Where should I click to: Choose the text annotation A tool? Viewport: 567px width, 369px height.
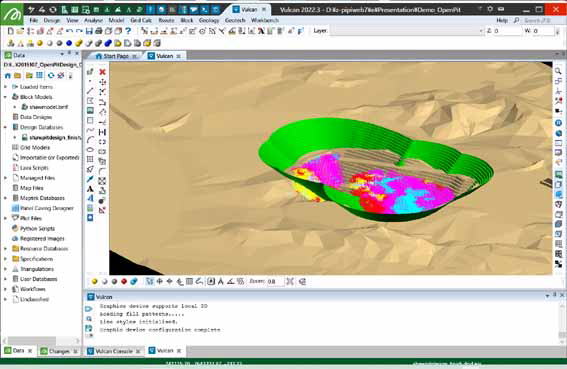(x=90, y=189)
